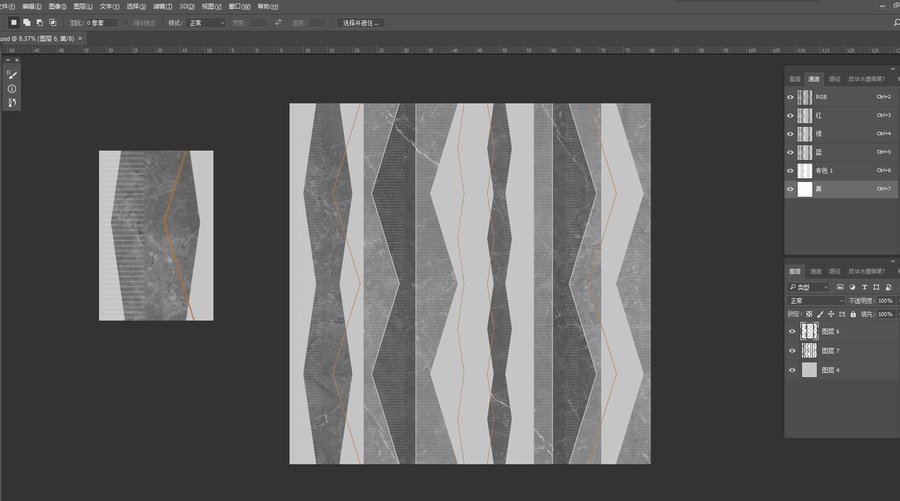Screen dimensions: 900x501
Task: Open the 样式 style dropdown
Action: 207,23
